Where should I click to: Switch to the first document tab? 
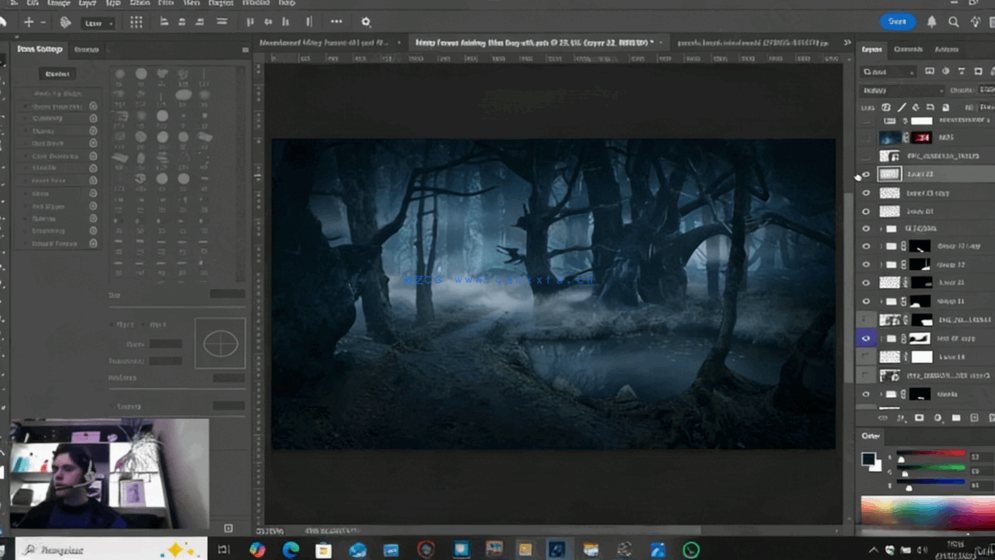[324, 43]
